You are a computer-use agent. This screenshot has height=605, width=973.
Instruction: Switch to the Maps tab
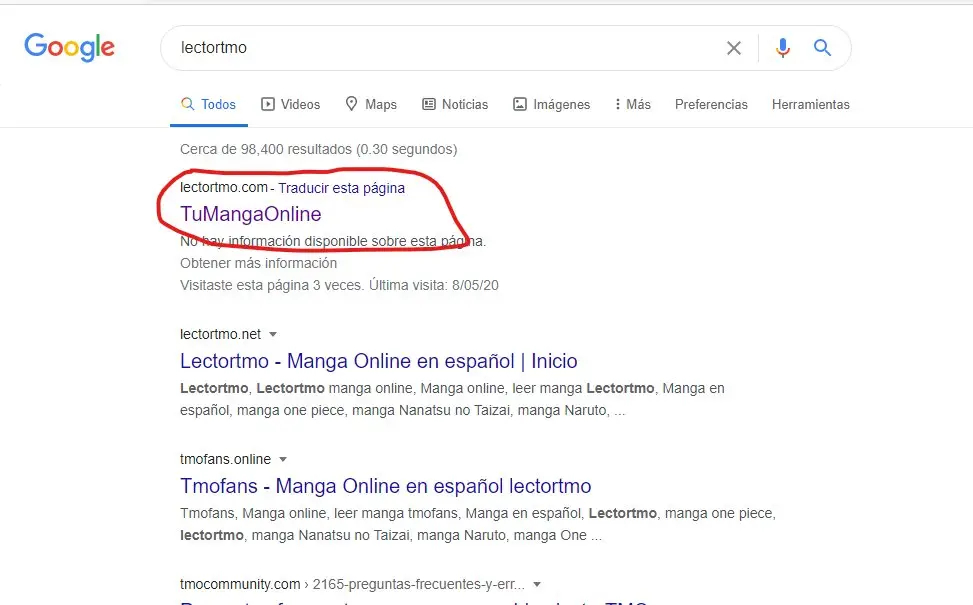tap(371, 104)
